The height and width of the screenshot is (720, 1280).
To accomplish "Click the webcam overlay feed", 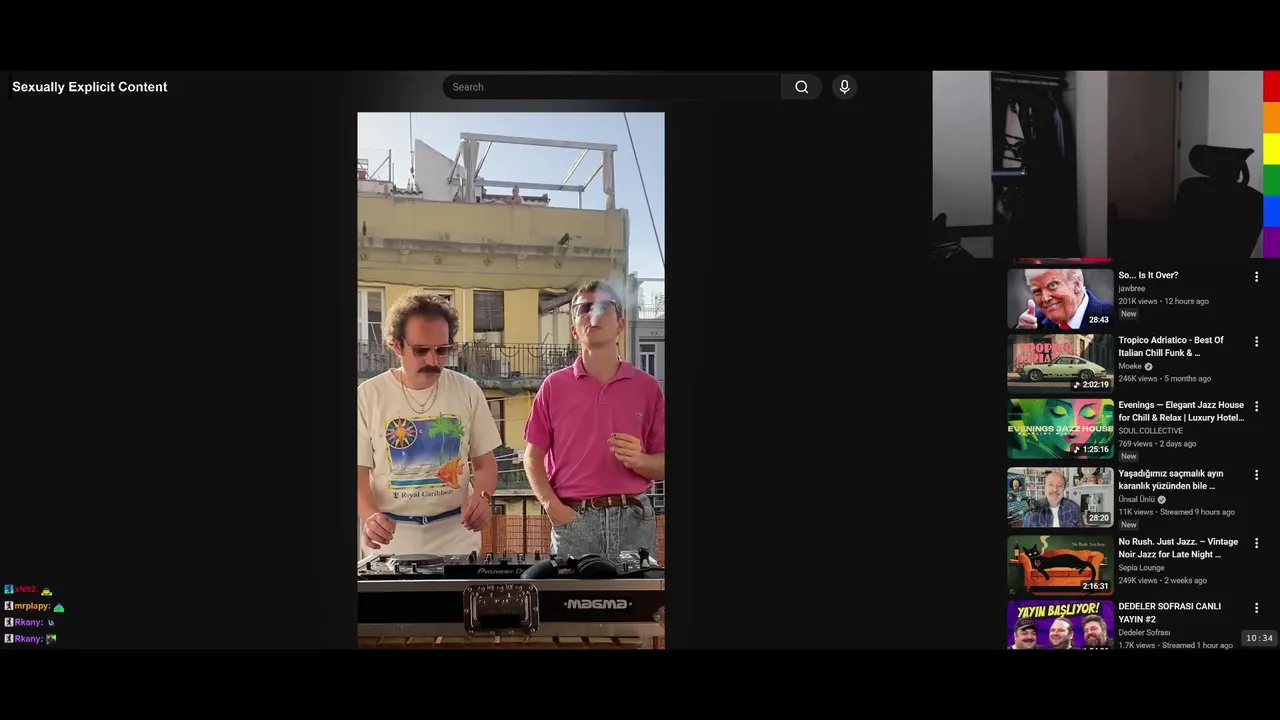I will click(1097, 165).
